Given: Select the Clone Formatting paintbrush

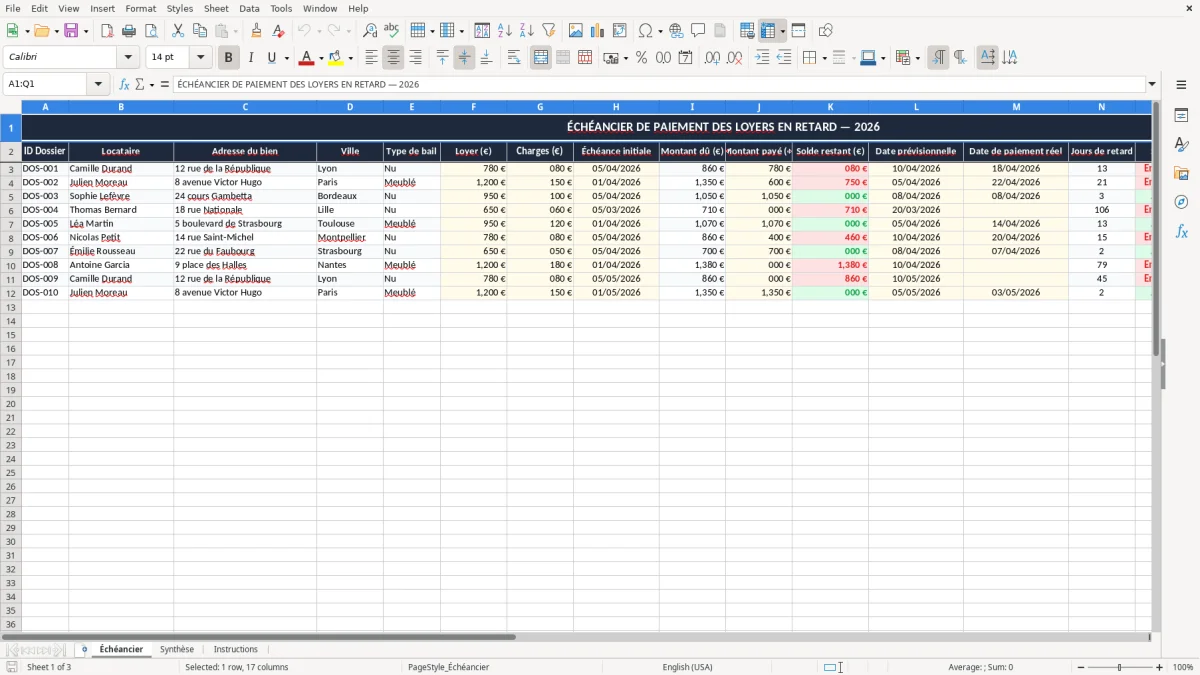Looking at the screenshot, I should (x=257, y=31).
